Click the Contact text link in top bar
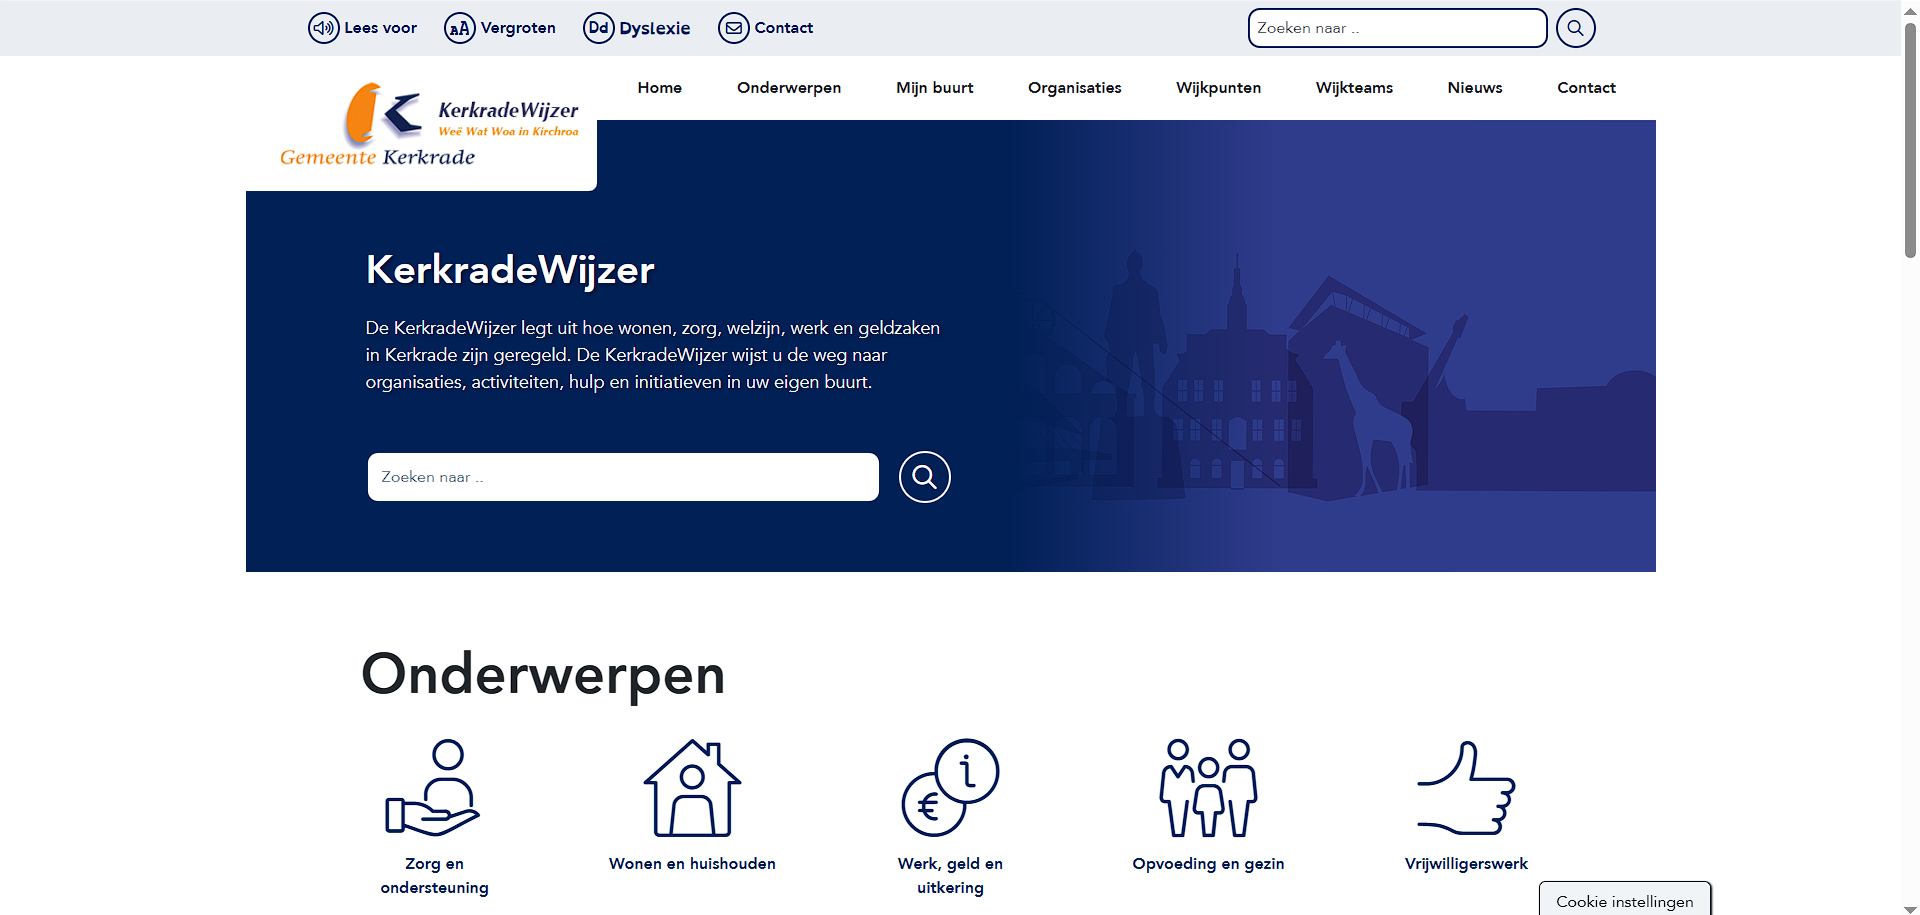1920x915 pixels. 784,28
